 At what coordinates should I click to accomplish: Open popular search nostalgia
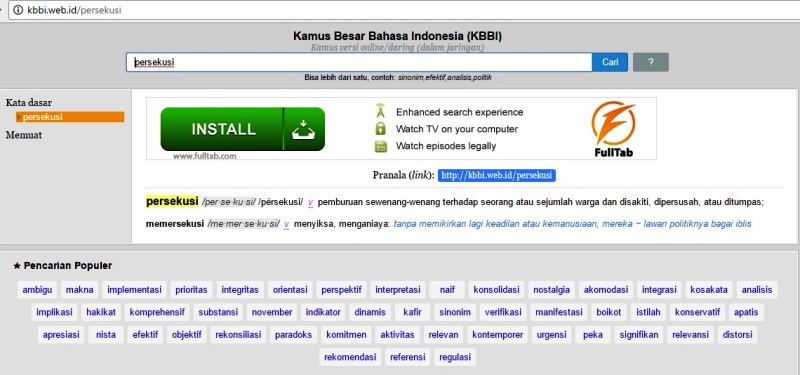point(552,290)
